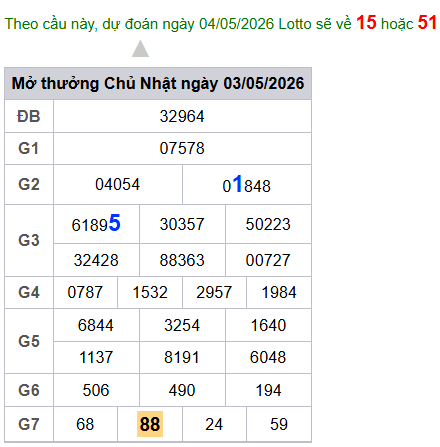This screenshot has width=440, height=447.
Task: Select the G5 result 3254
Action: pos(182,325)
